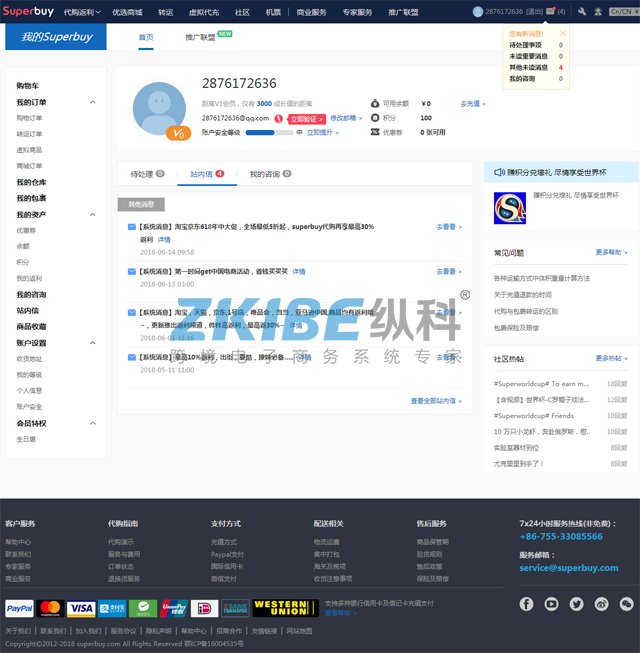Click the coupon ticket icon
This screenshot has width=640, height=653.
pos(375,132)
